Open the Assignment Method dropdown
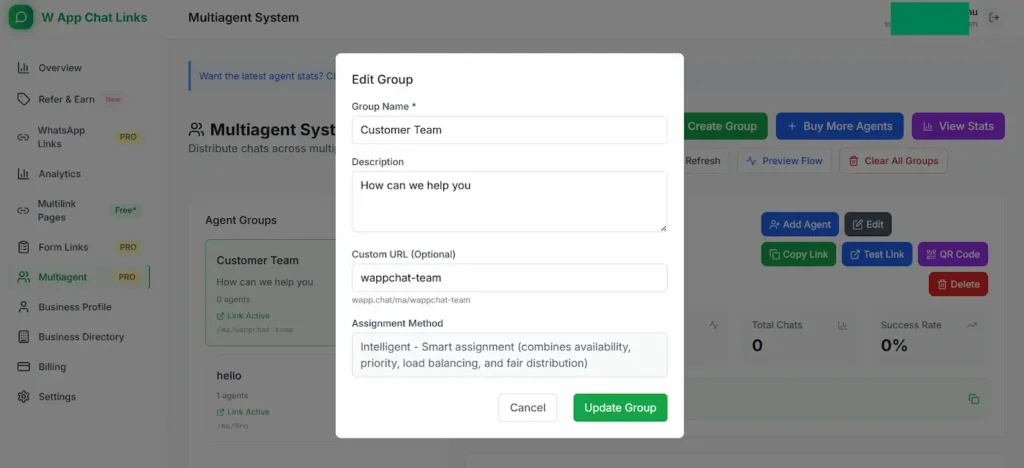The width and height of the screenshot is (1024, 468). tap(509, 355)
